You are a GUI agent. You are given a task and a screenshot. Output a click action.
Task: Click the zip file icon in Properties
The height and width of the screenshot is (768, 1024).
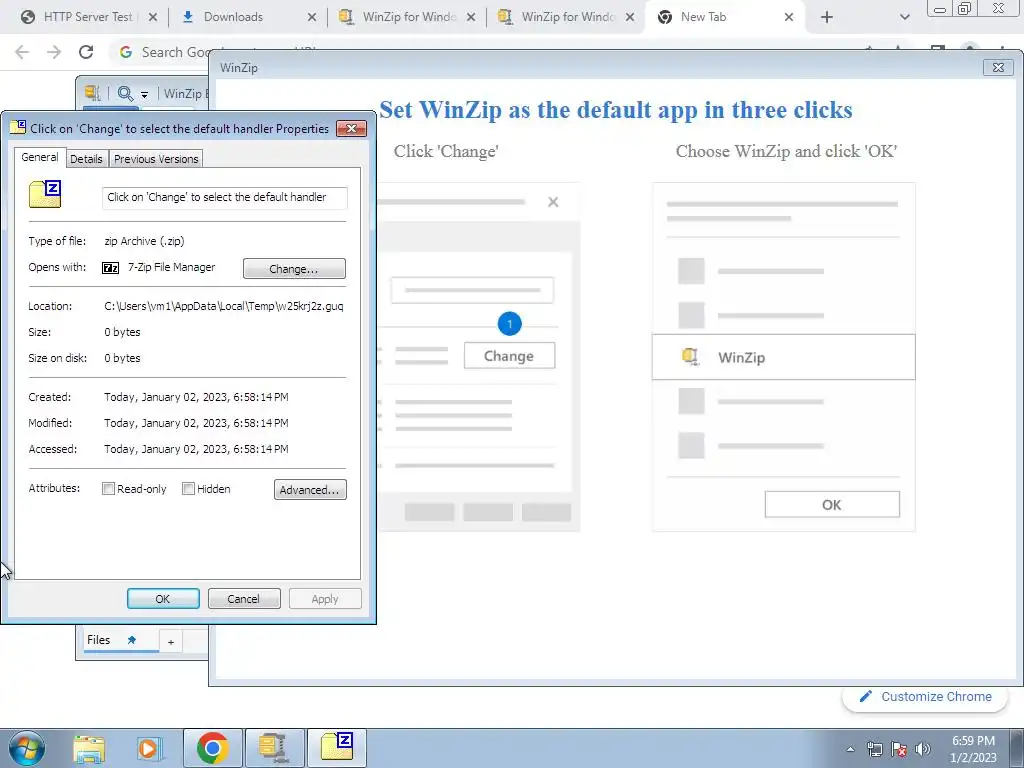click(45, 194)
